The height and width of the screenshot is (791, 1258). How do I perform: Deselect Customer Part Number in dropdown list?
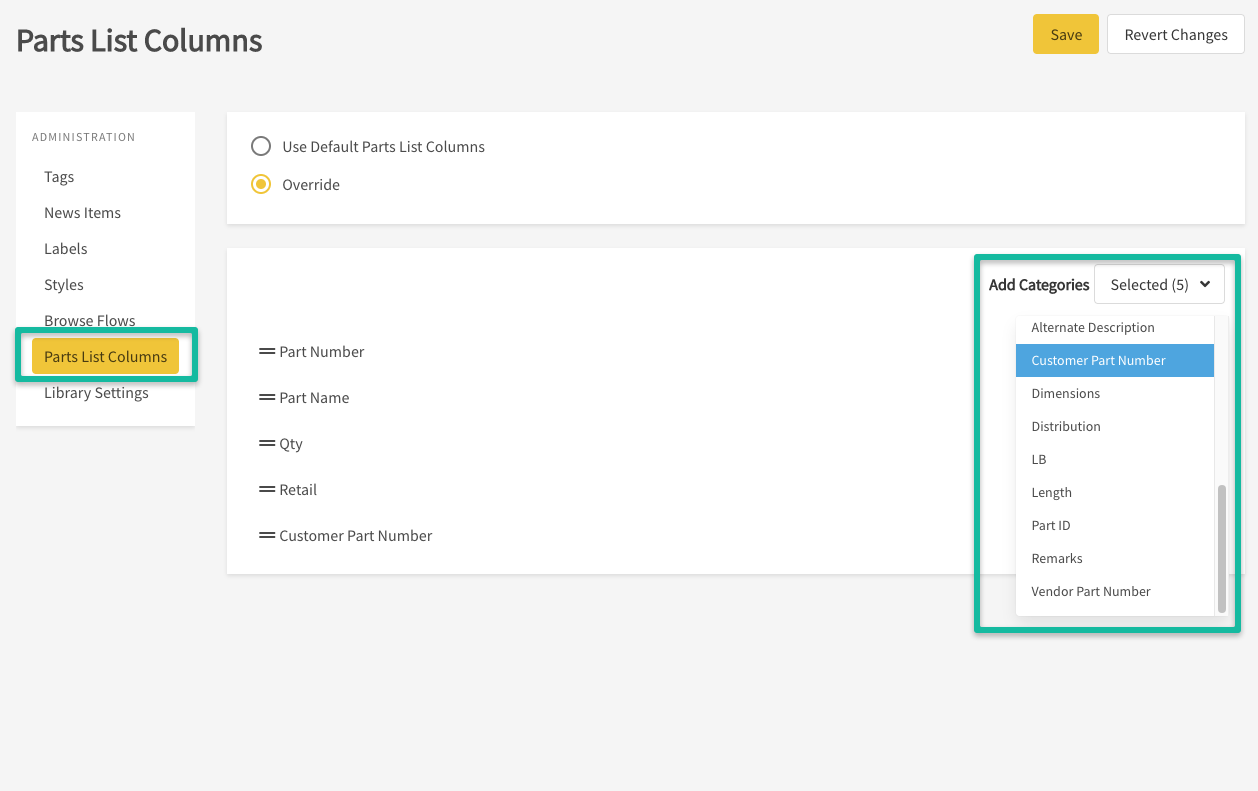pos(1098,360)
